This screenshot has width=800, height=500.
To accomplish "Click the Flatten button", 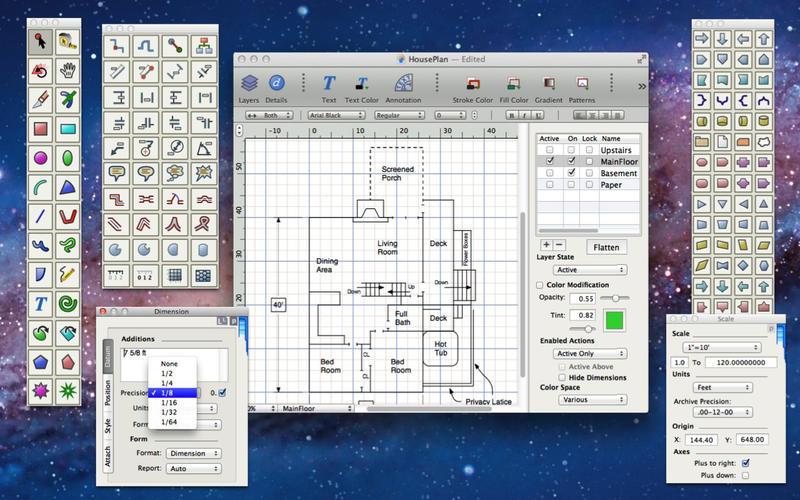I will tap(606, 247).
